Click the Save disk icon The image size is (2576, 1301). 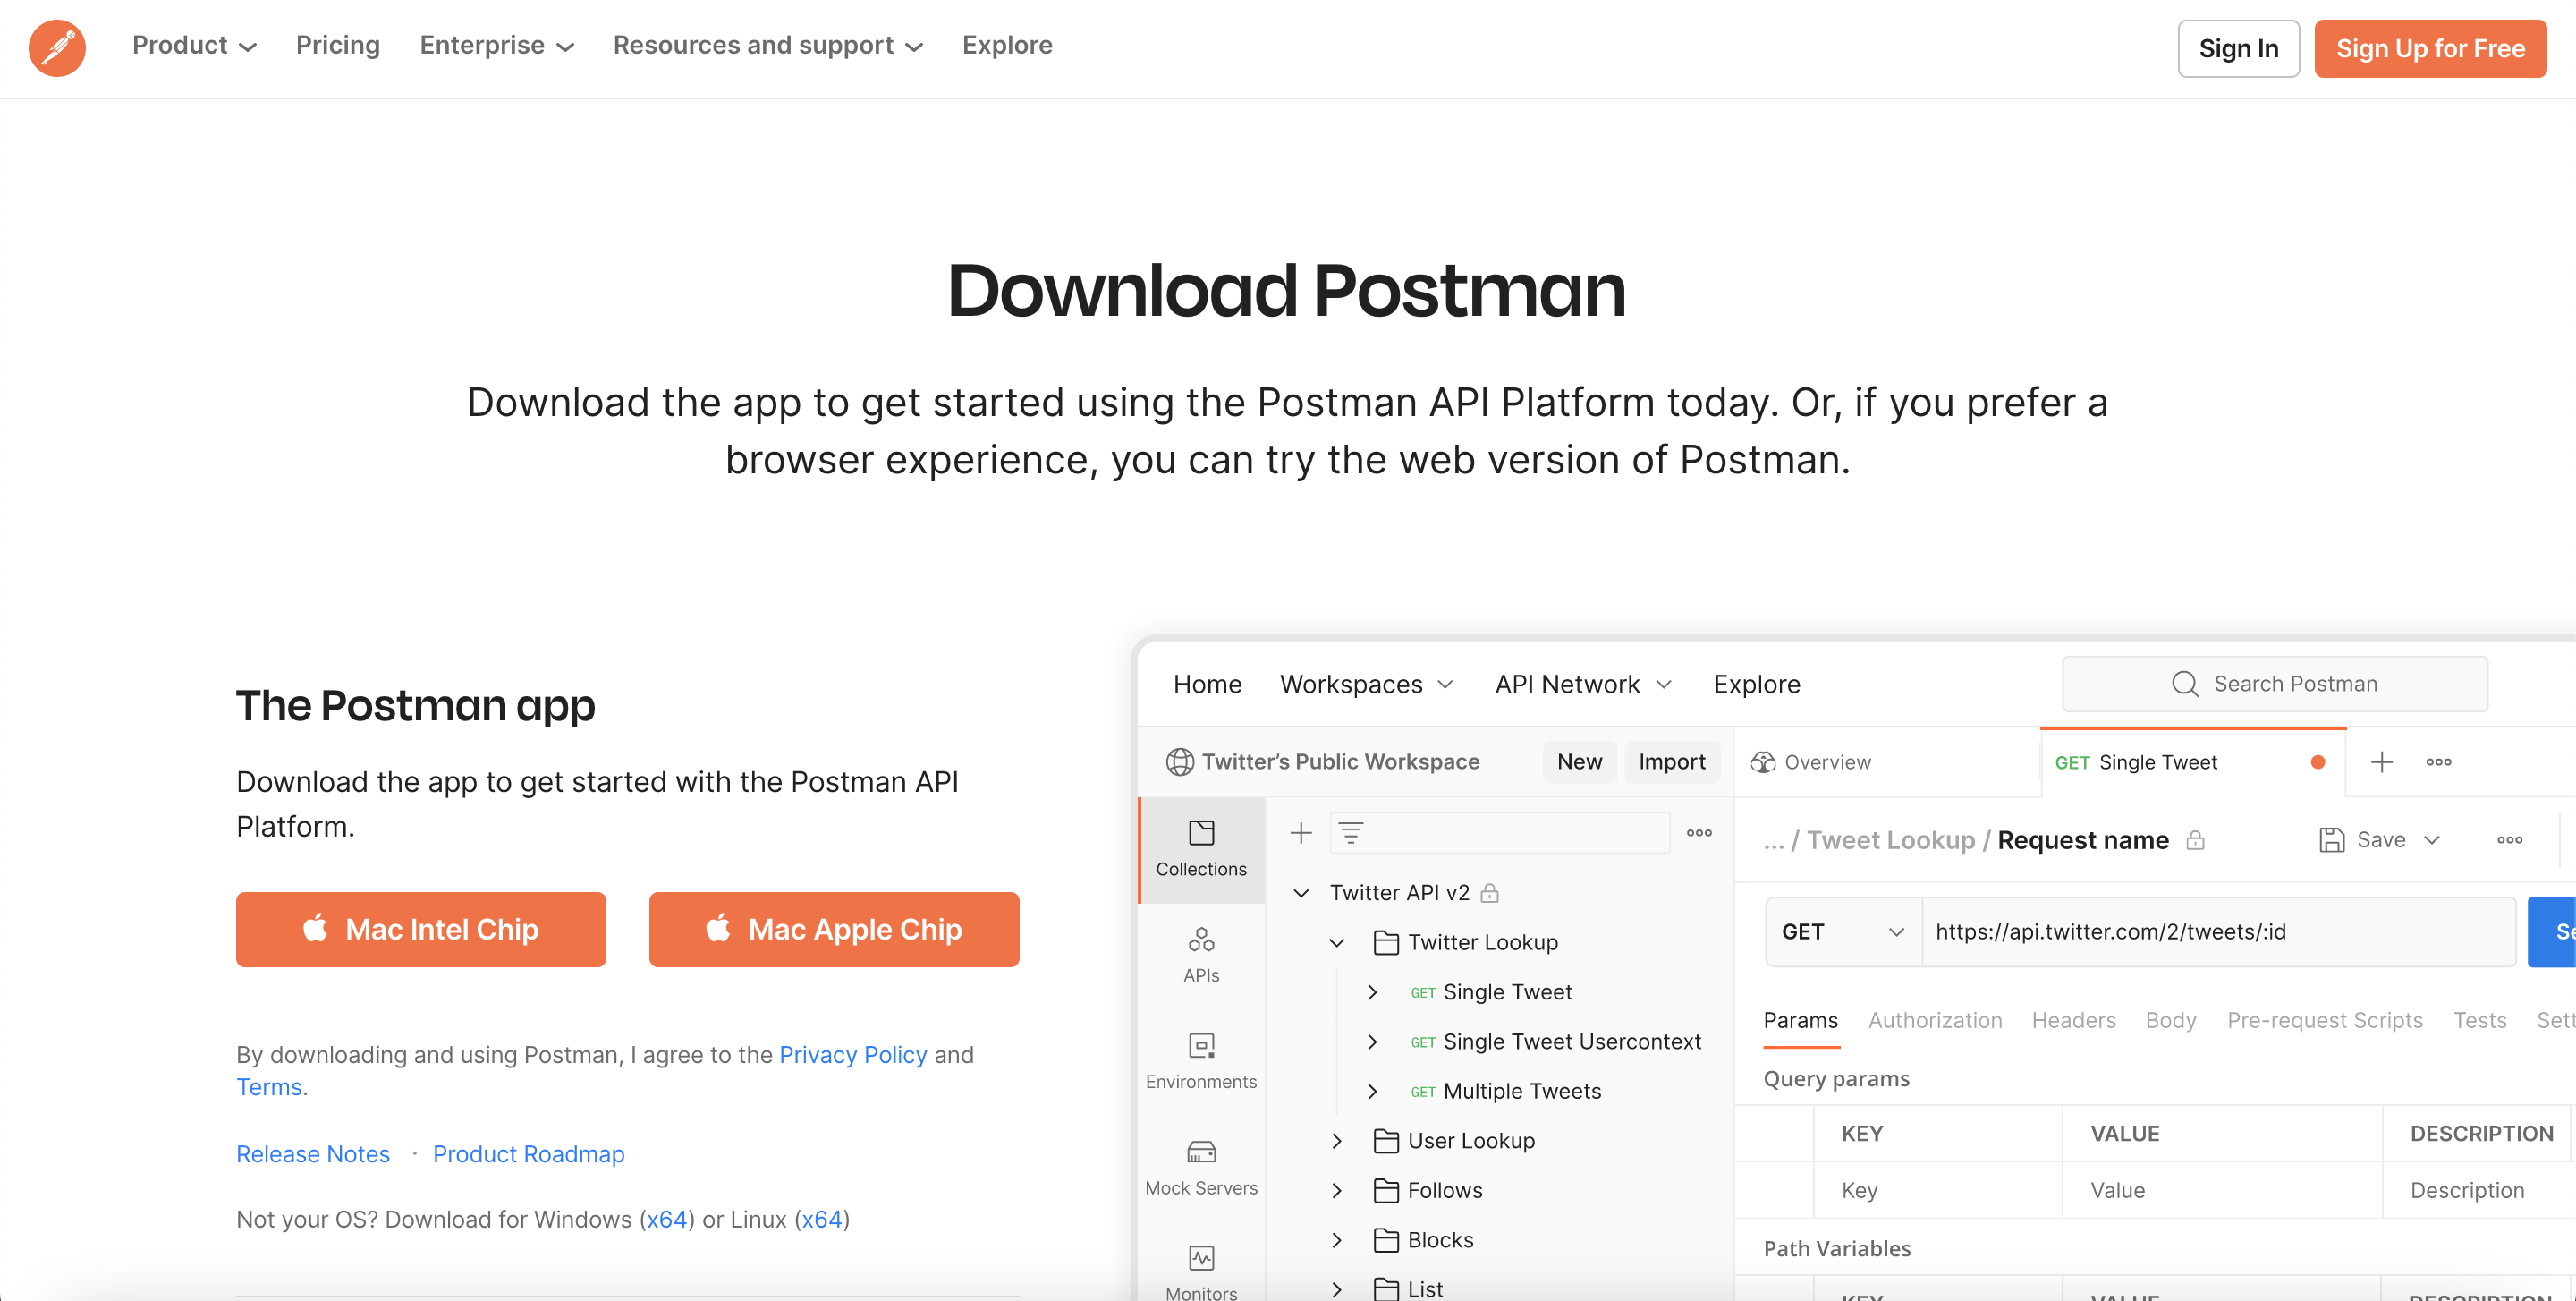[2331, 840]
